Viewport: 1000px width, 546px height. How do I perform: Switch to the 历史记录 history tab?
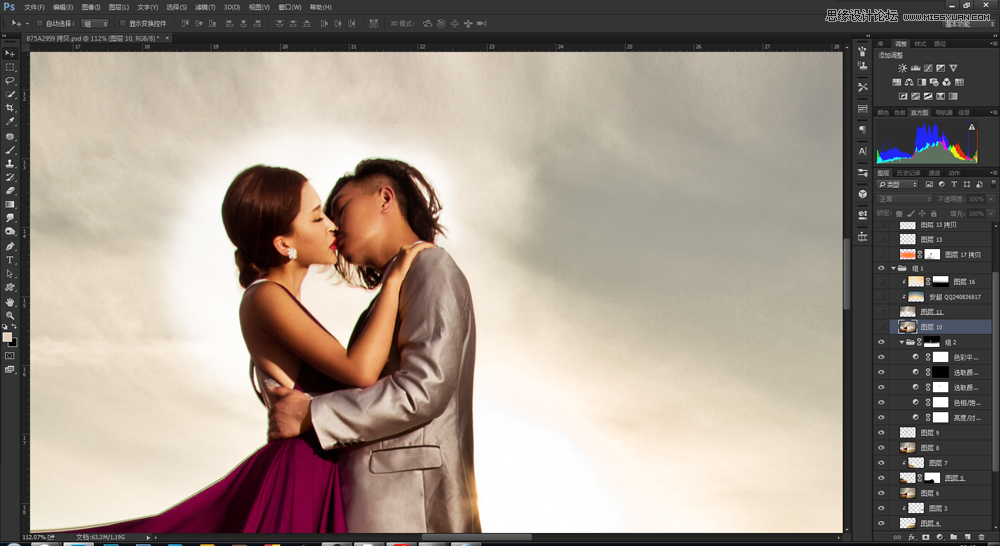pyautogui.click(x=908, y=173)
